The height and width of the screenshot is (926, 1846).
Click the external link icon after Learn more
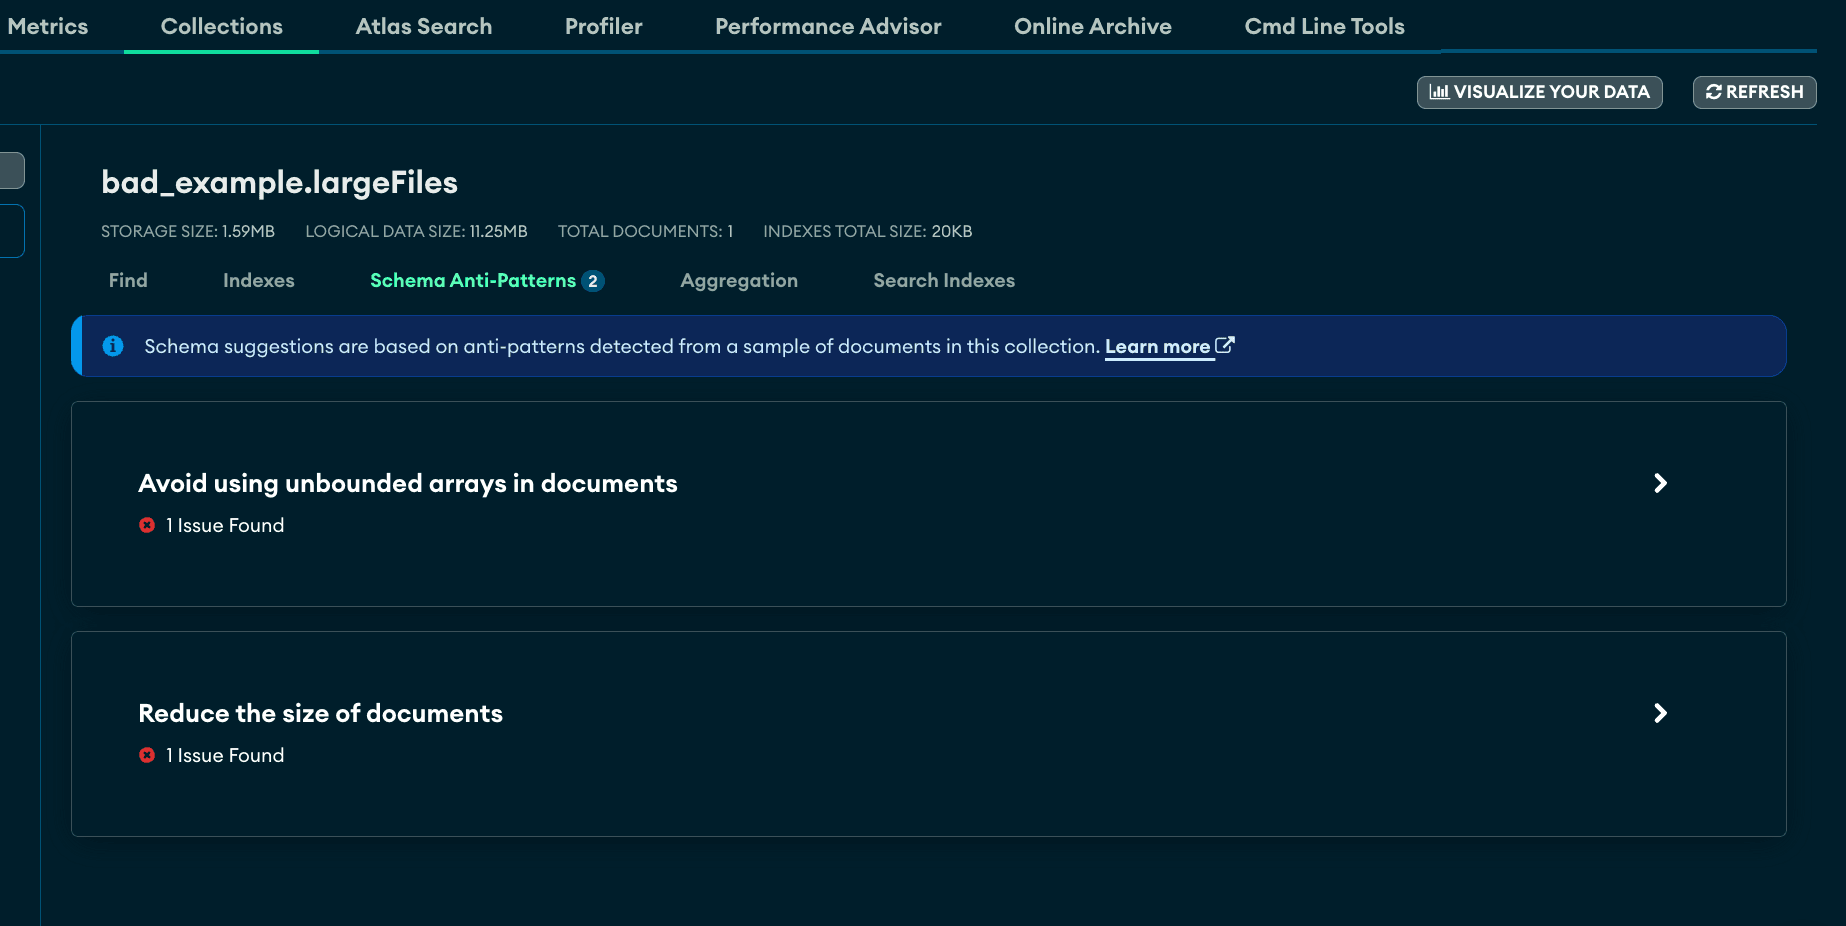click(x=1225, y=345)
